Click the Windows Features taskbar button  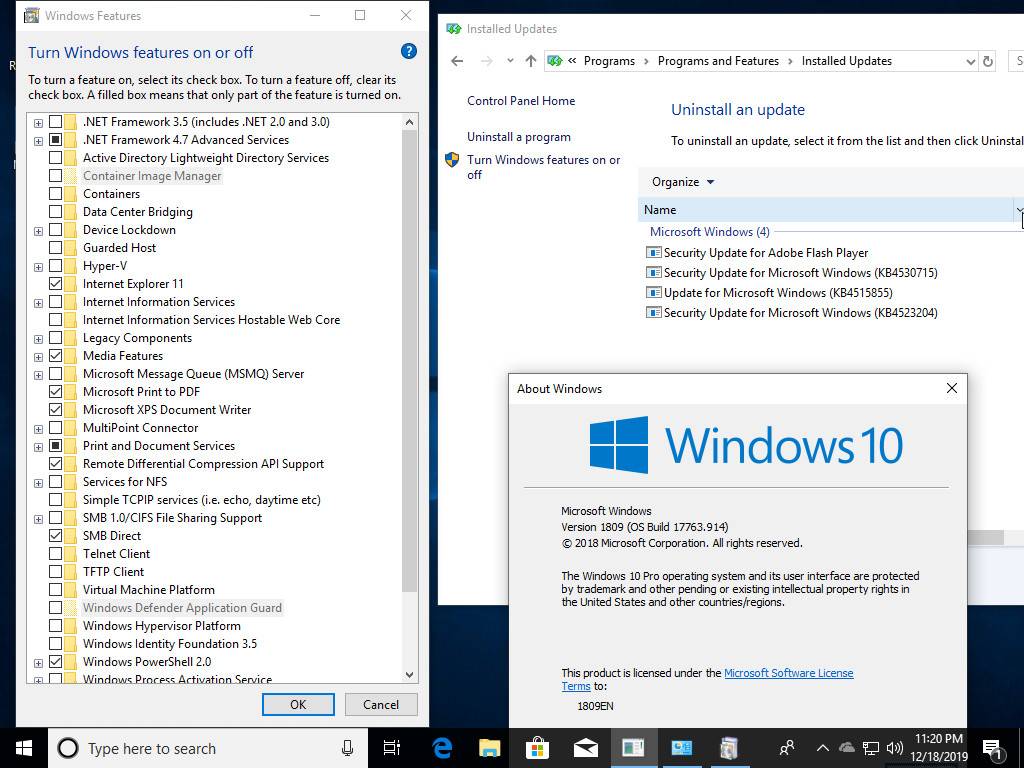tap(729, 748)
